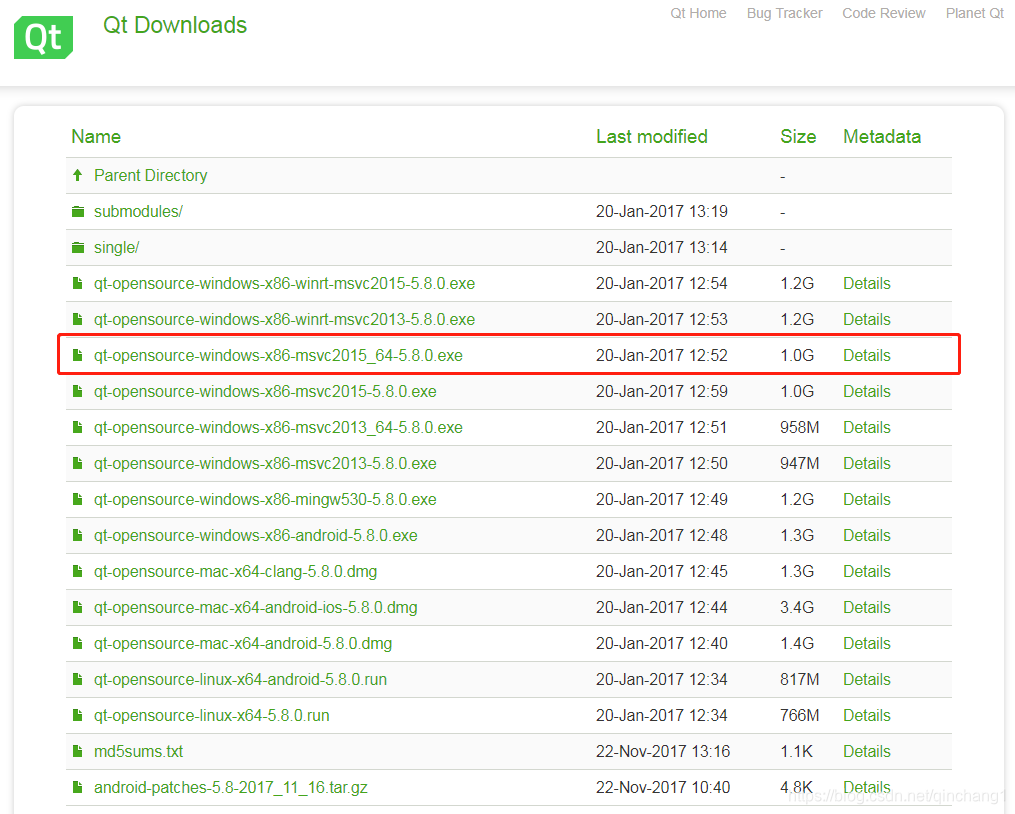The width and height of the screenshot is (1015, 814).
Task: Download qt-opensource-windows-x86-winrt-msvc2015-5.8.0.exe
Action: 284,284
